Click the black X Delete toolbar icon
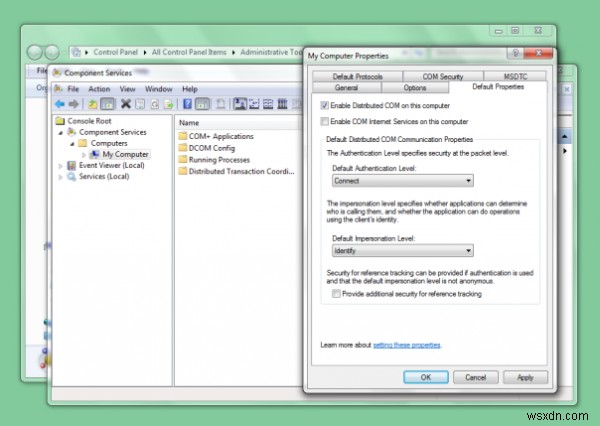Viewport: 600px width, 426px height. (x=126, y=104)
